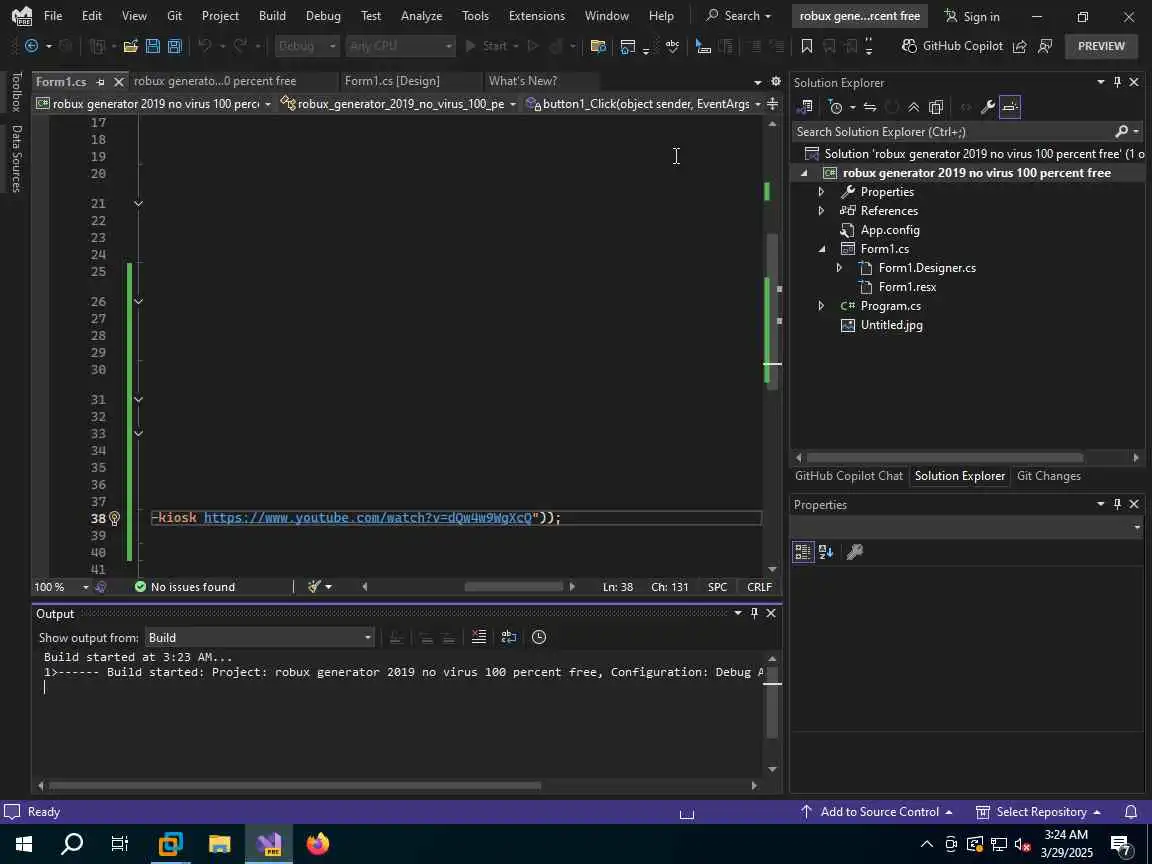Switch to GitHub Copilot Chat tab
This screenshot has width=1152, height=864.
click(849, 476)
